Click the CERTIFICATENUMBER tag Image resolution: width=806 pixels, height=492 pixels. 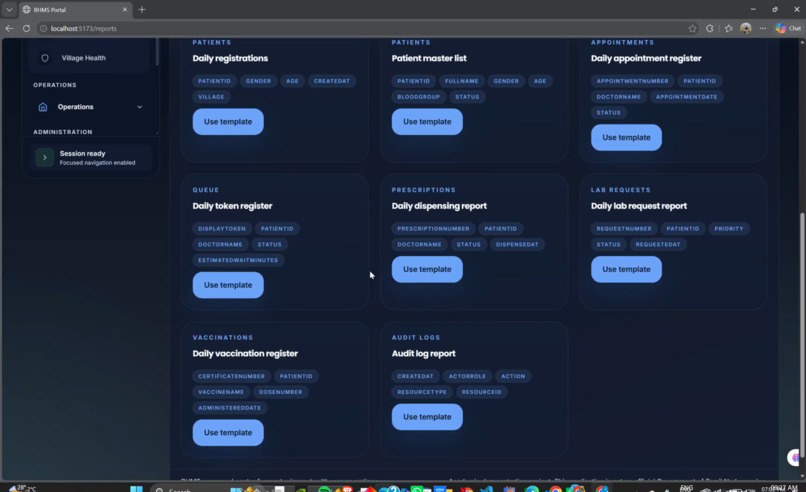[231, 376]
